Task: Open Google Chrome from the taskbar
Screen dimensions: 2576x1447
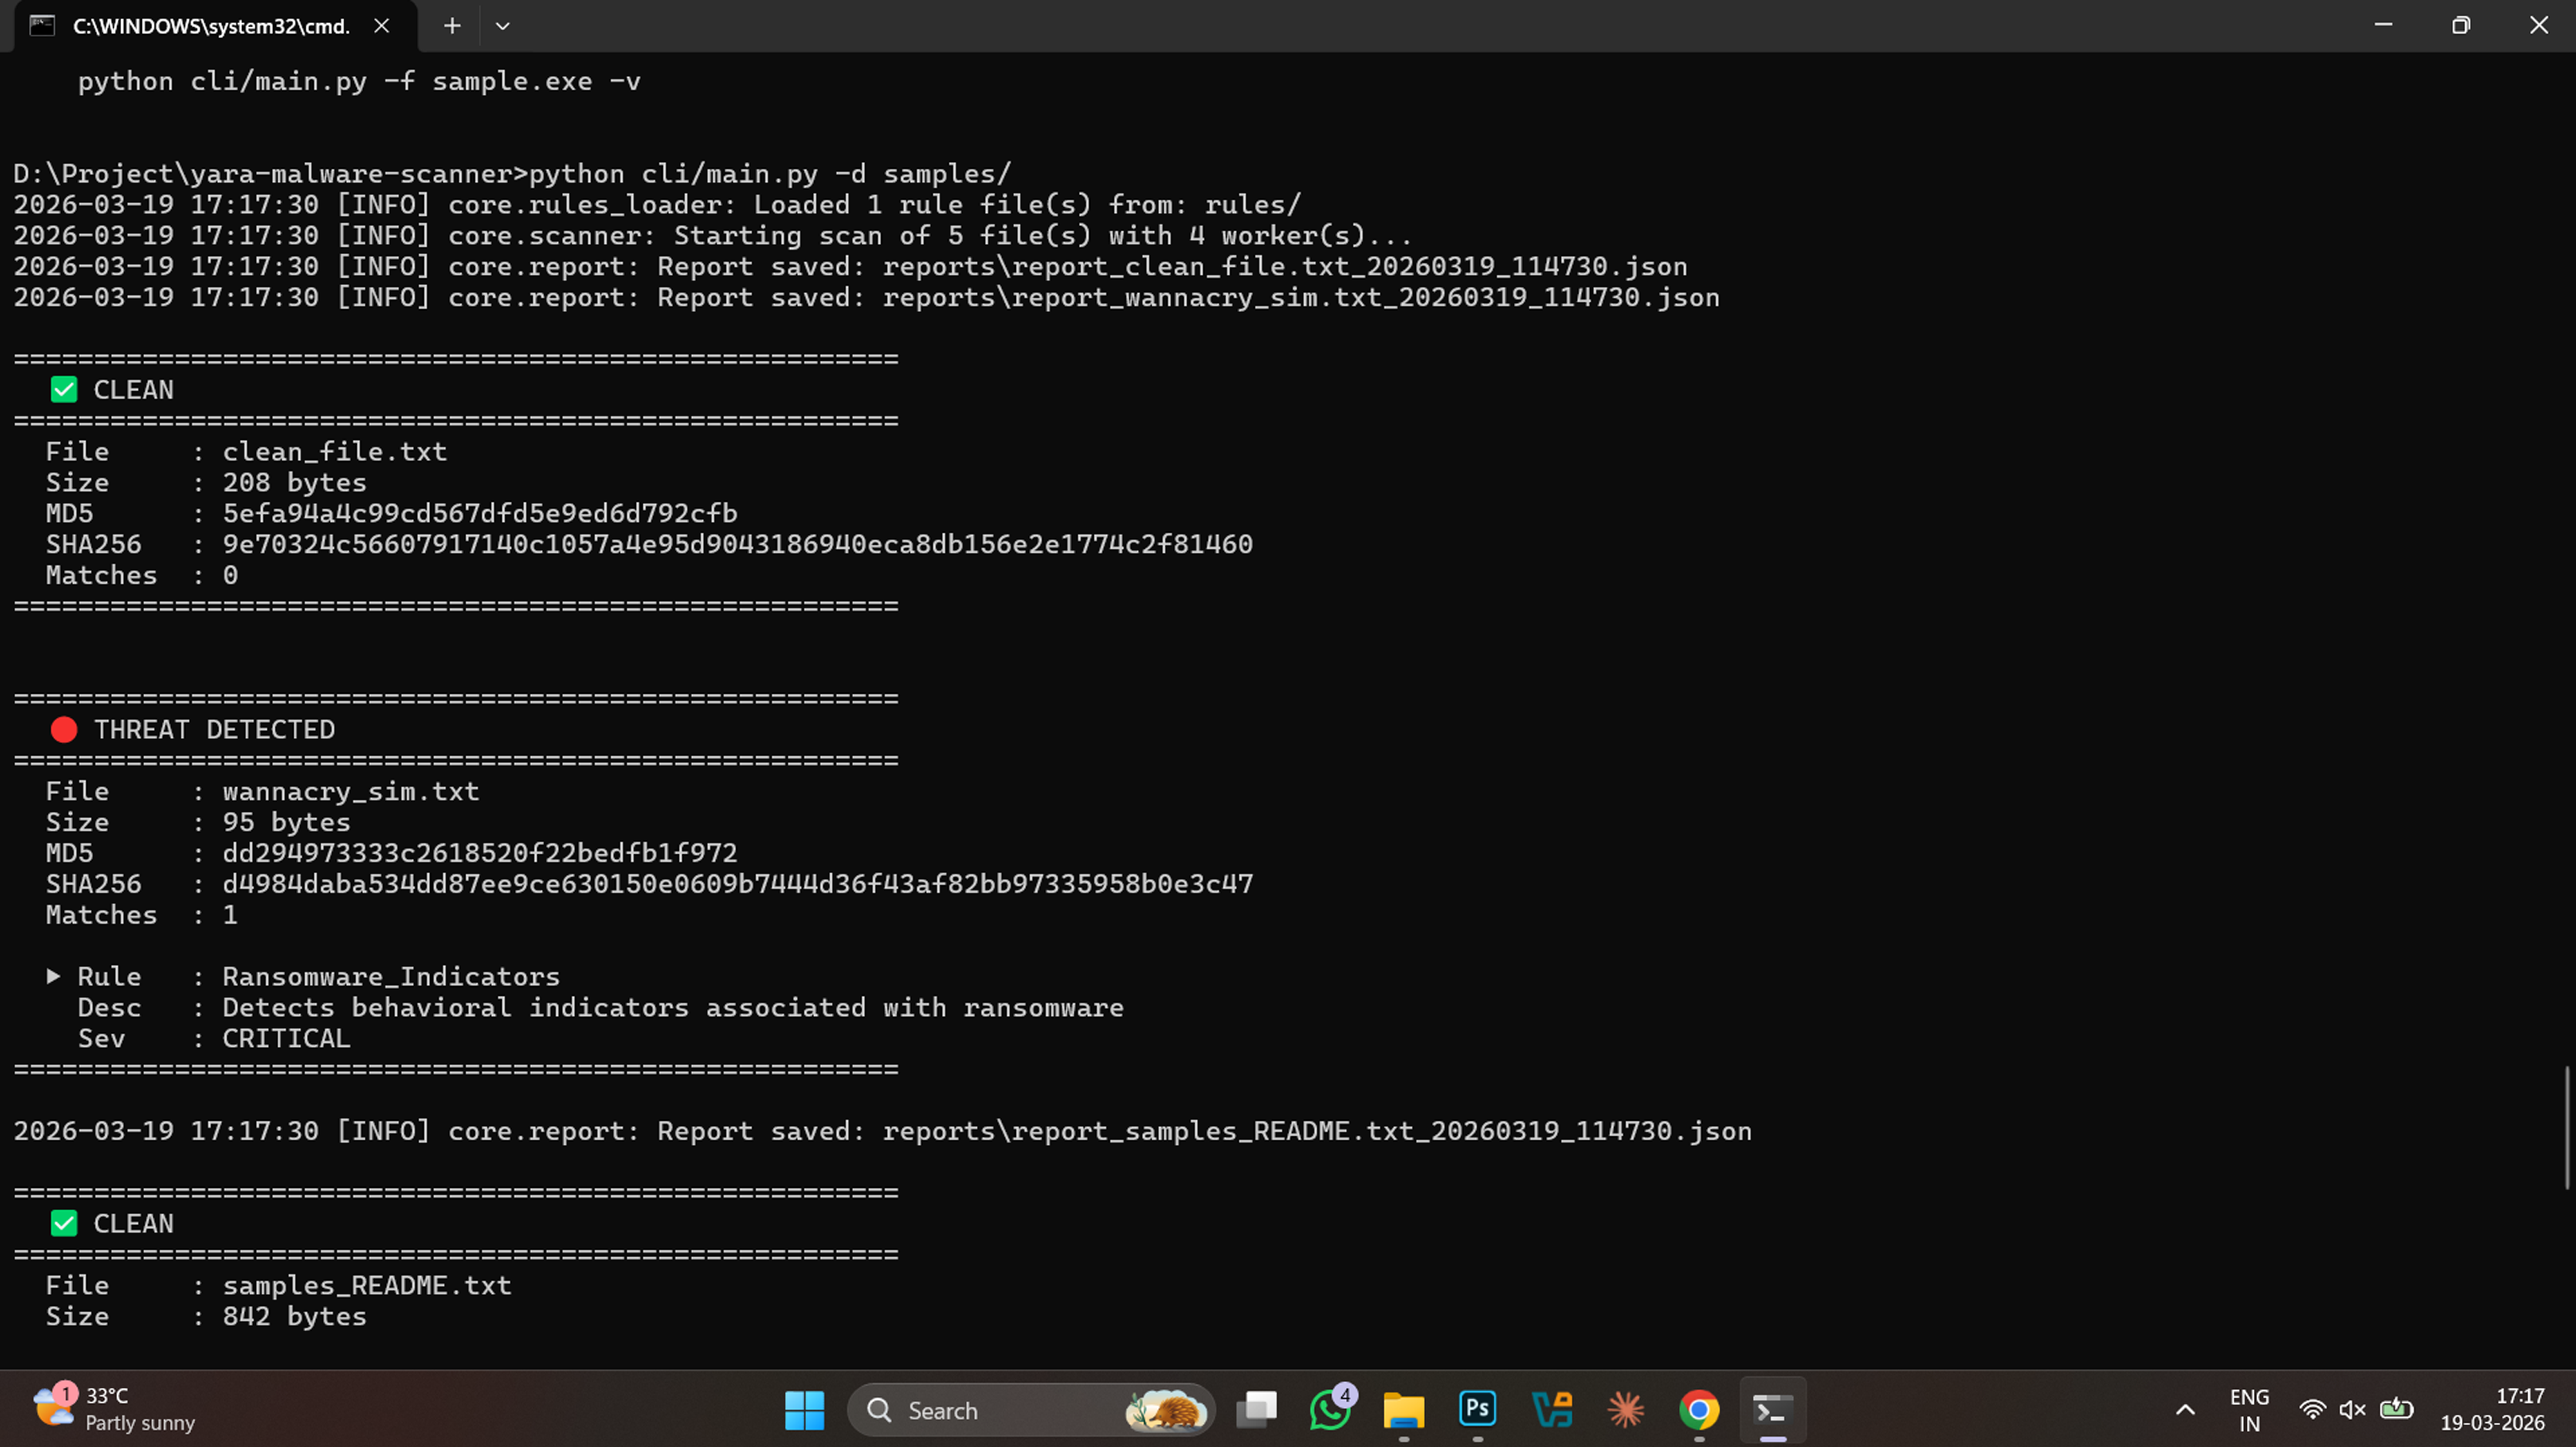Action: tap(1699, 1410)
